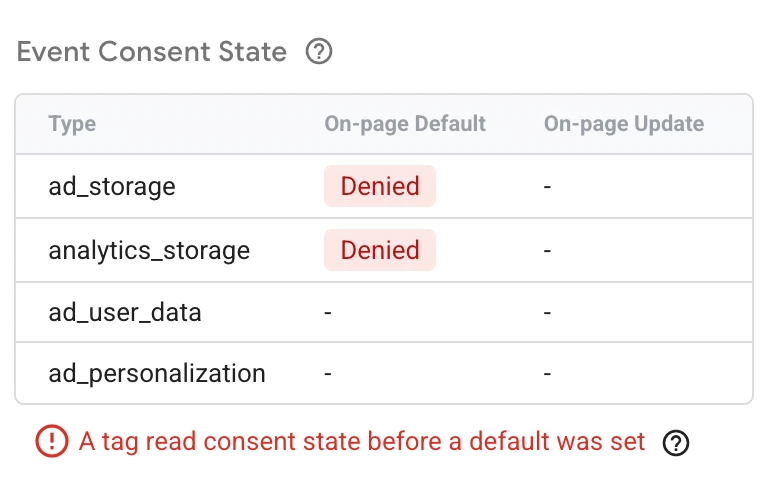The width and height of the screenshot is (782, 496).
Task: Click the ad_personalization consent type
Action: pos(157,374)
